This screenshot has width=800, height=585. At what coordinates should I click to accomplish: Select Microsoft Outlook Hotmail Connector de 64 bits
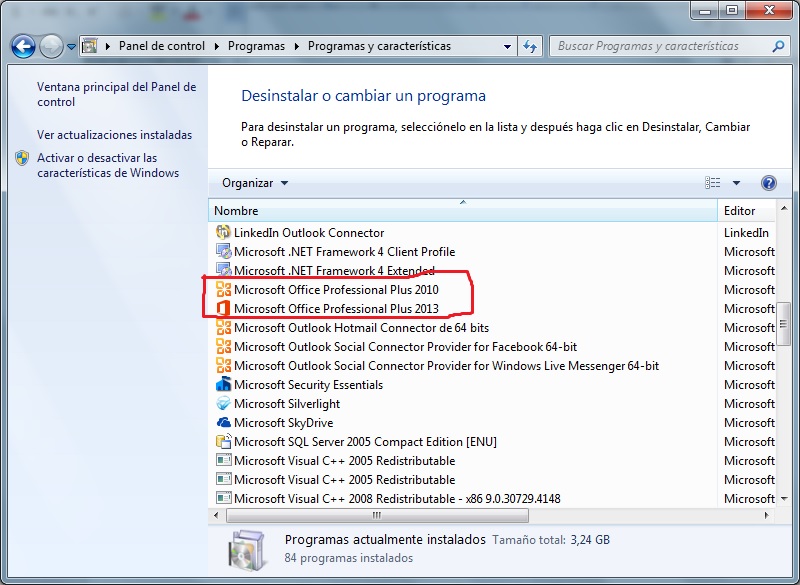click(361, 327)
